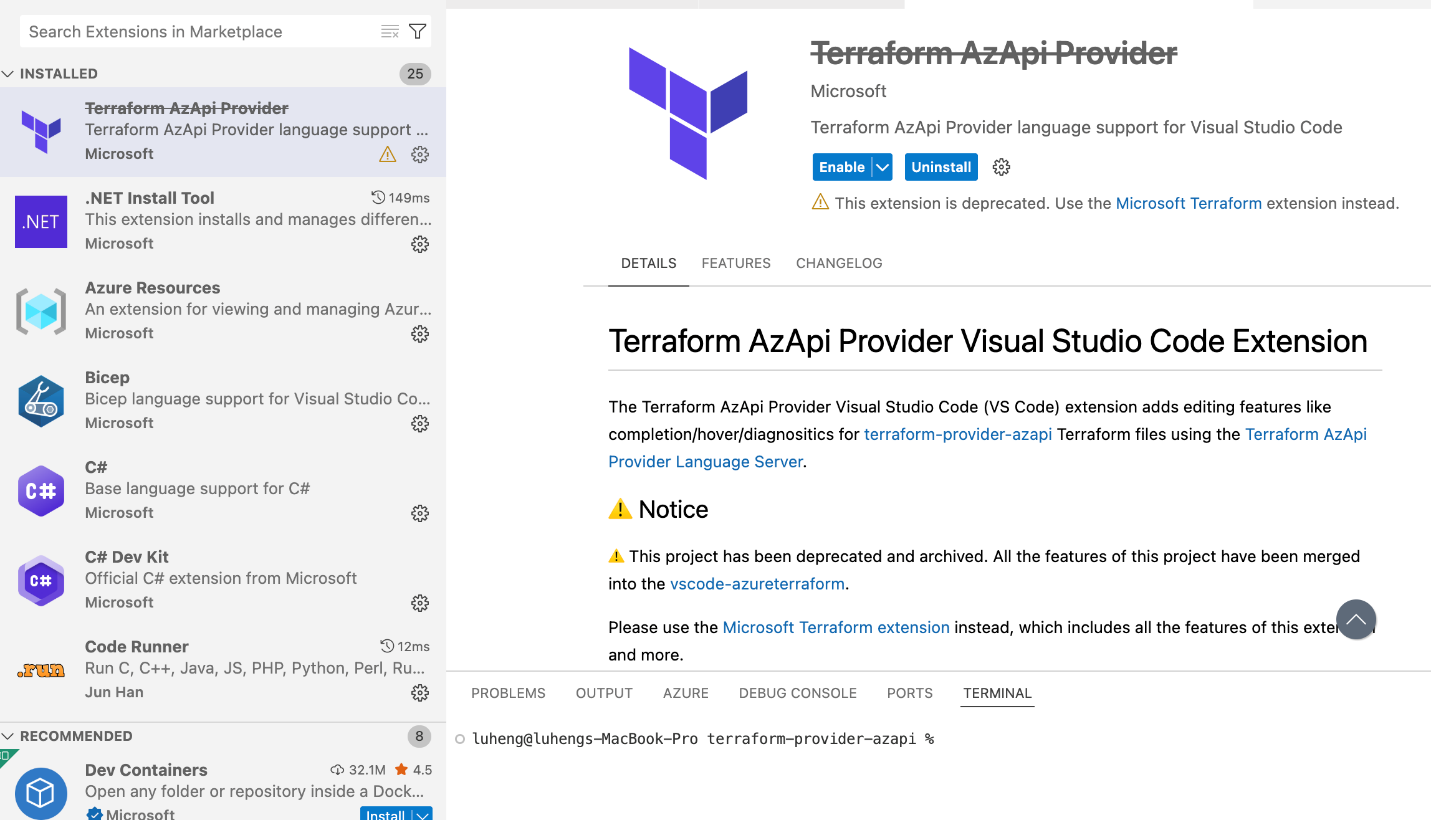Switch to the FEATURES tab
The width and height of the screenshot is (1431, 820).
(736, 263)
